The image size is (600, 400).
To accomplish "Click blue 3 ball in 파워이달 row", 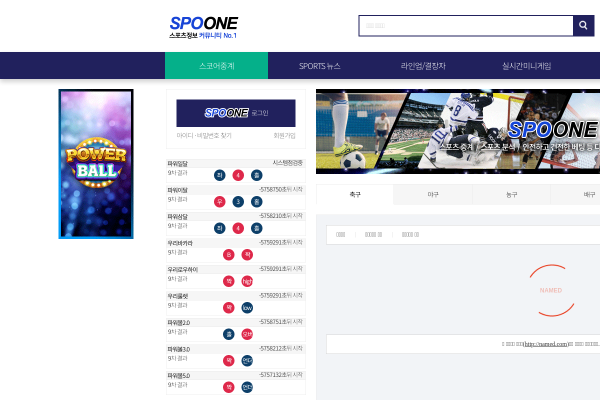I will [238, 202].
